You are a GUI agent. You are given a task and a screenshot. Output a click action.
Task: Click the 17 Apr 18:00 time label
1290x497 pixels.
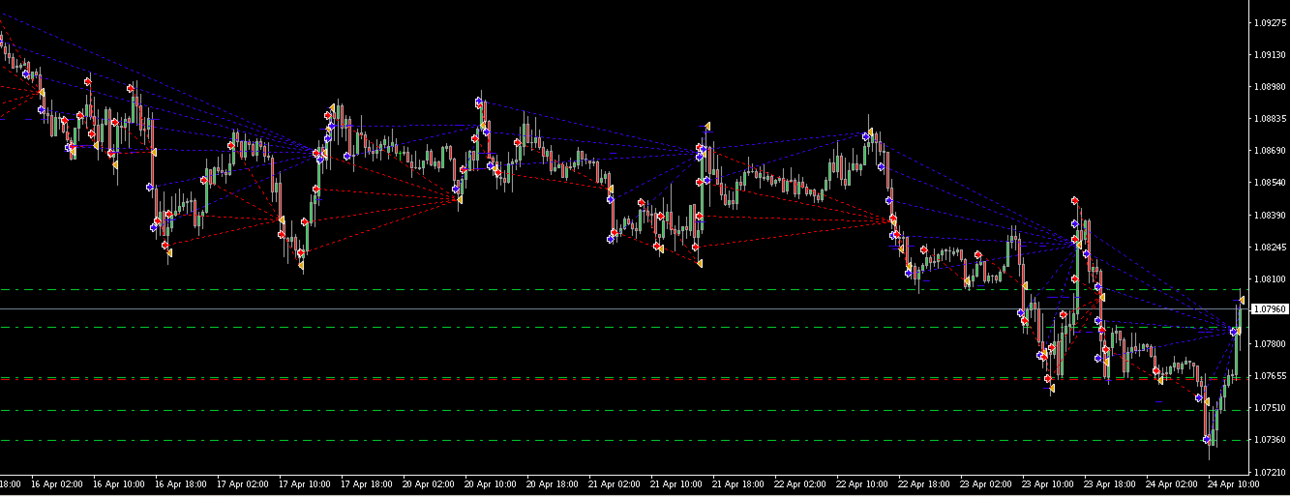pyautogui.click(x=367, y=484)
